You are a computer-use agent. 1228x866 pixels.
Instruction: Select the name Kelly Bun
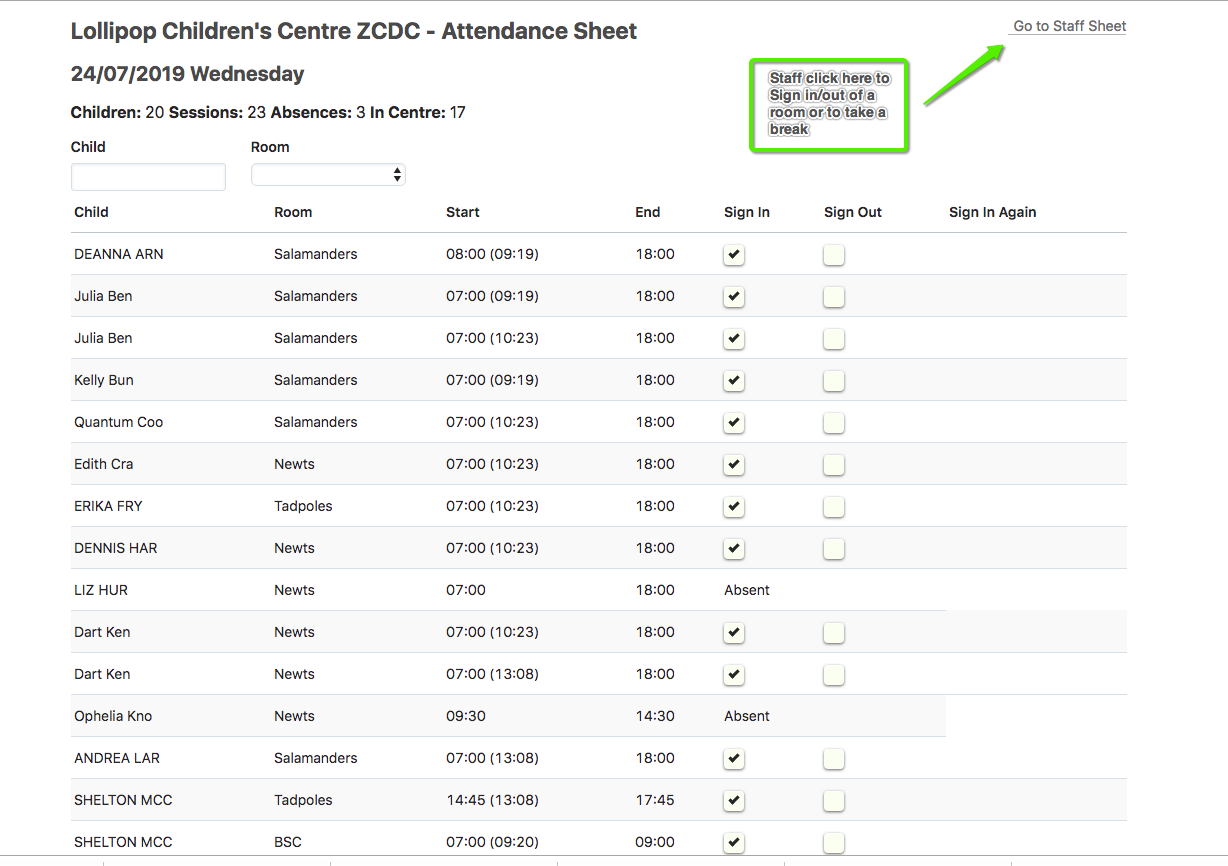coord(104,380)
